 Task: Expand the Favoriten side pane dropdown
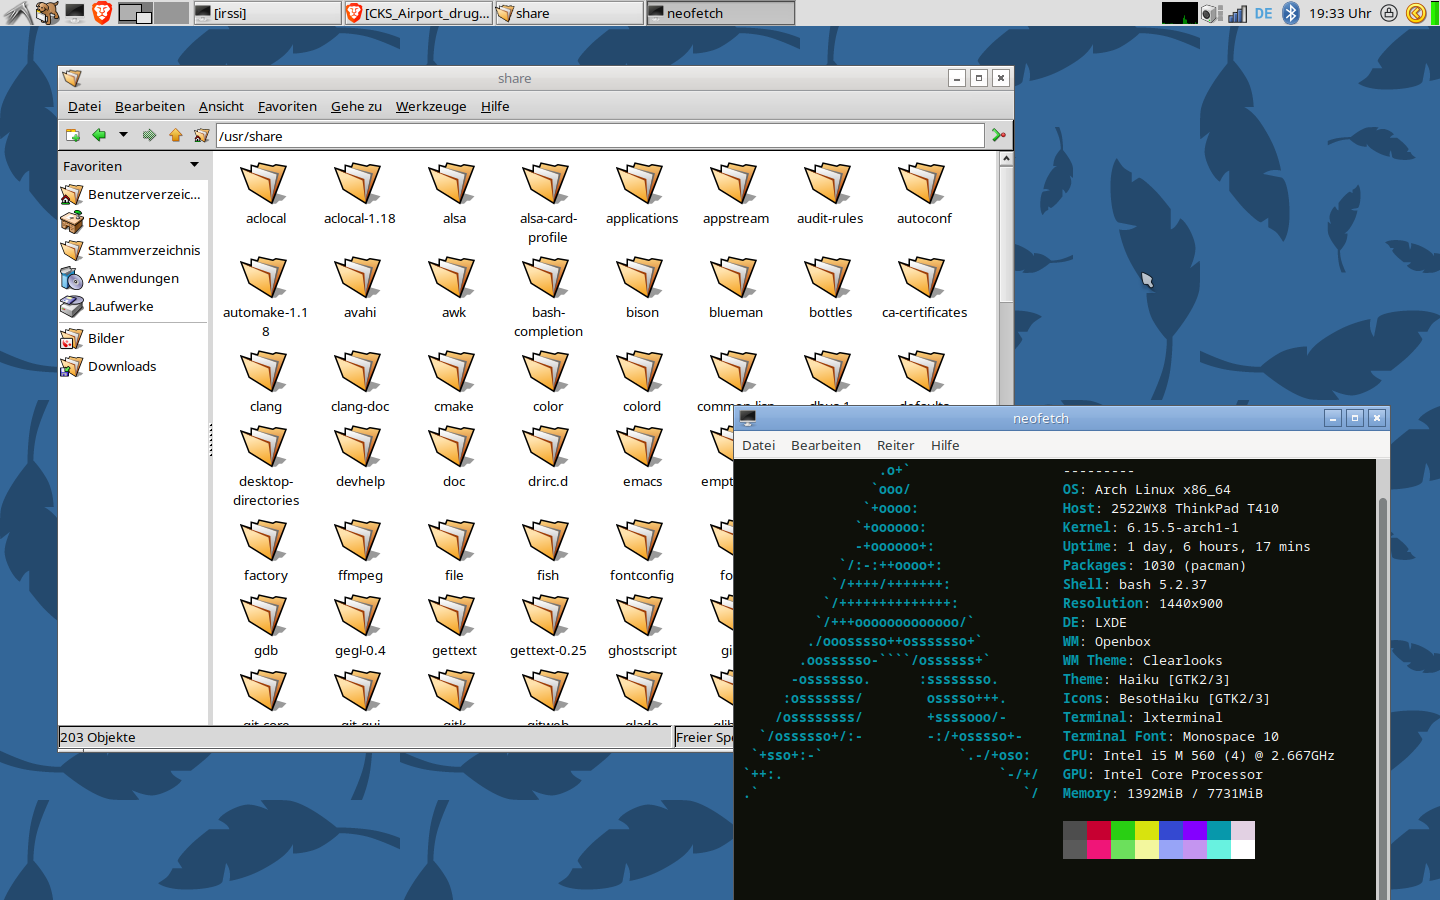pos(194,165)
